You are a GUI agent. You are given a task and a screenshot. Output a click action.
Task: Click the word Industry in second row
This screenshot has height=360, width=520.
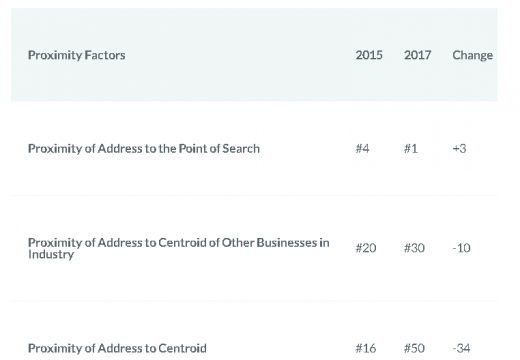51,255
